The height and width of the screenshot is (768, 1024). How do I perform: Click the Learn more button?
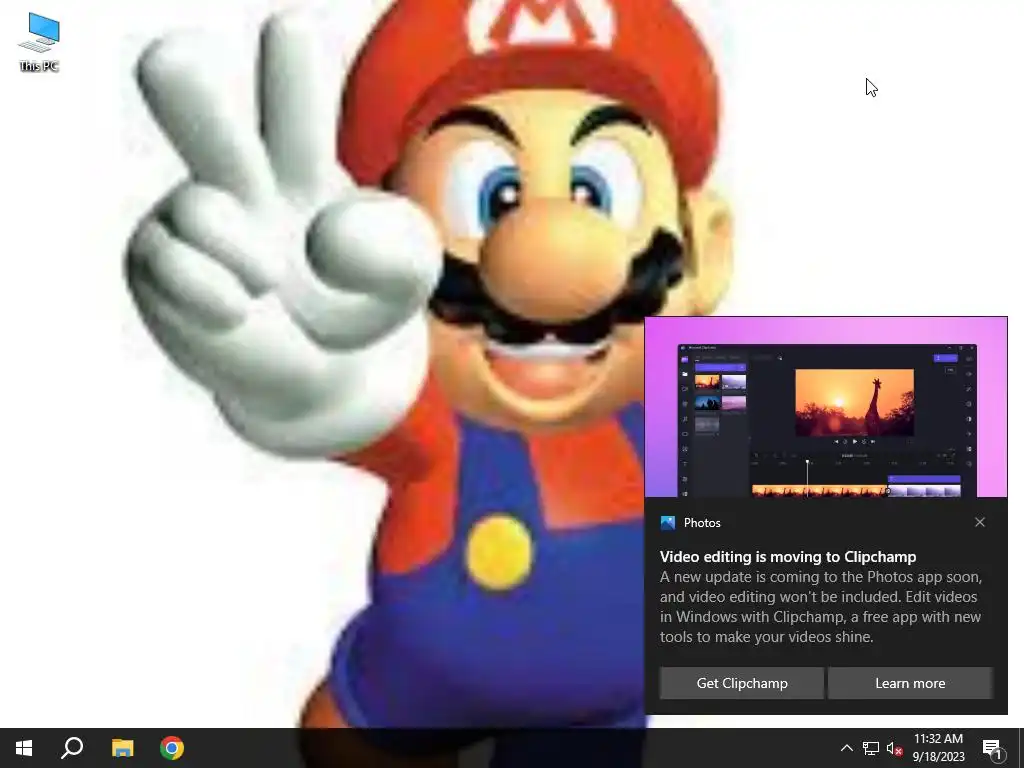coord(910,683)
